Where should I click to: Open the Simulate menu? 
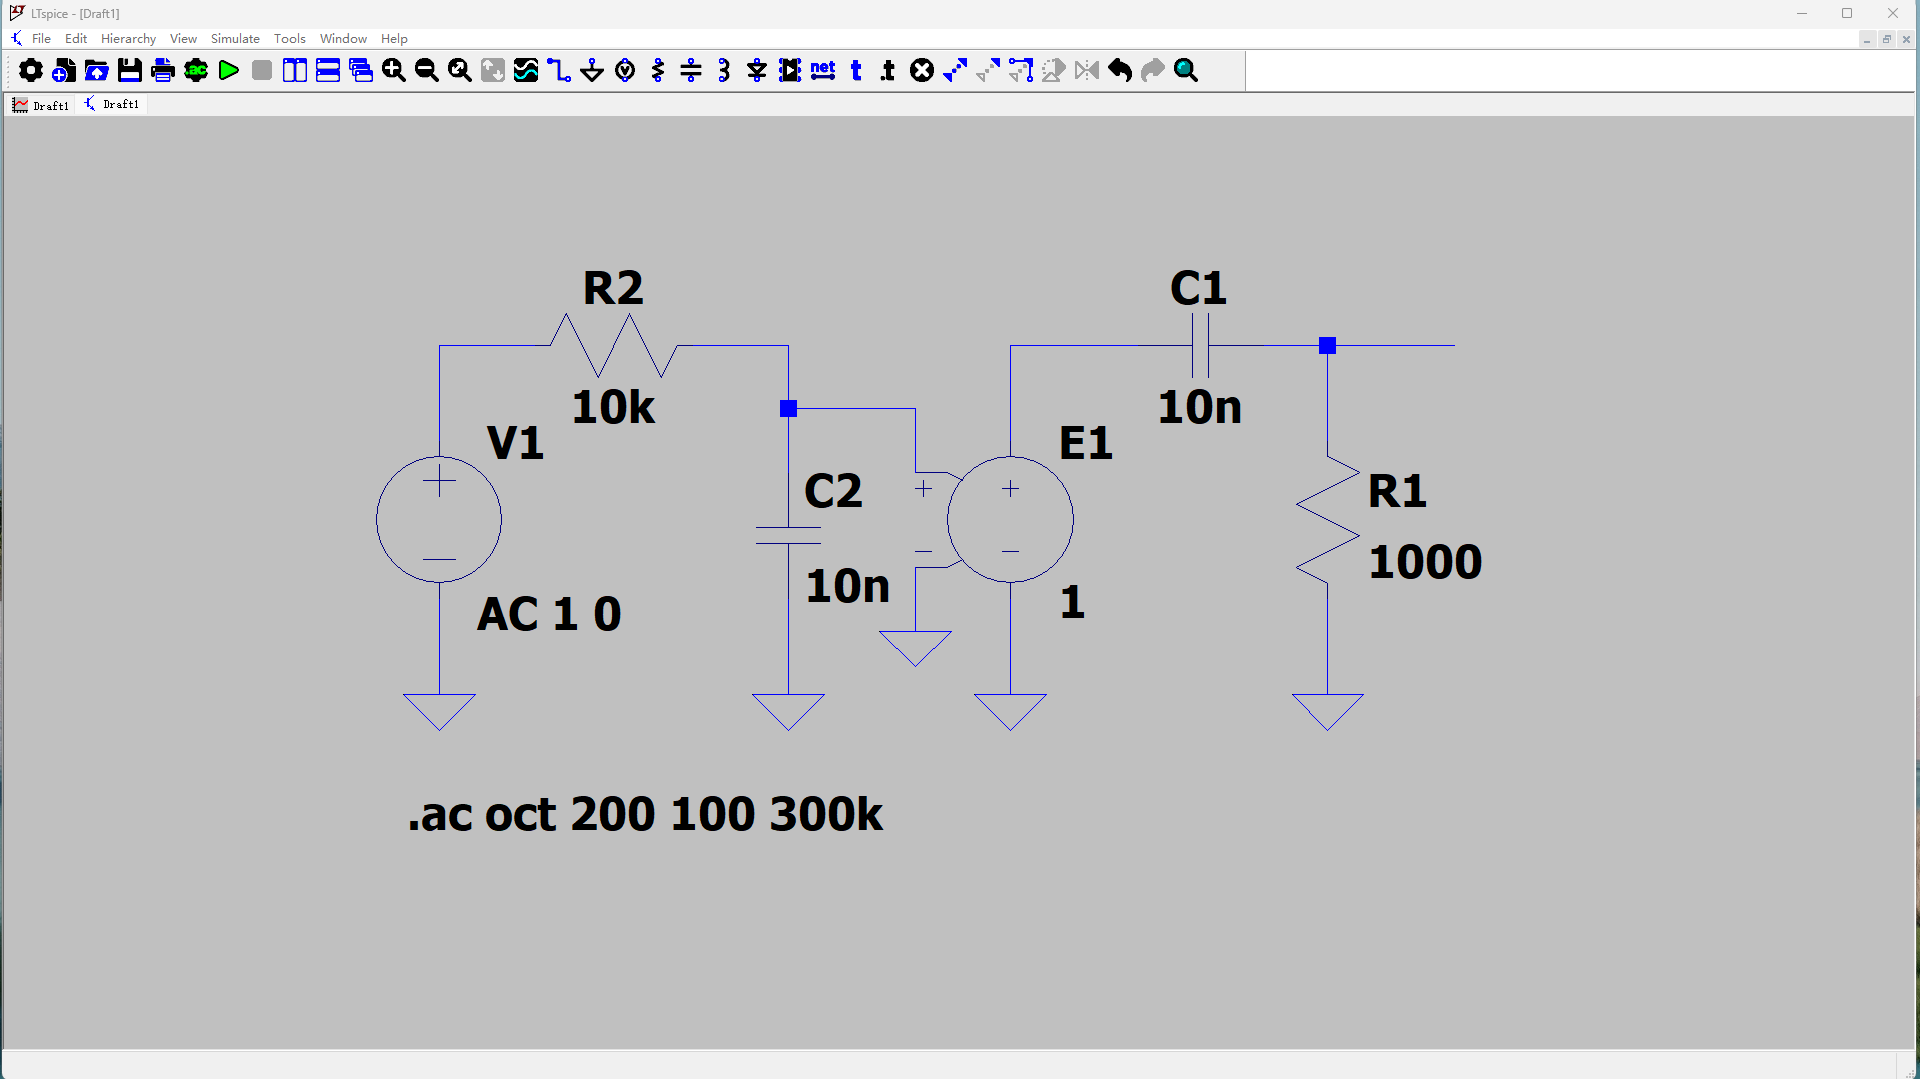coord(235,38)
